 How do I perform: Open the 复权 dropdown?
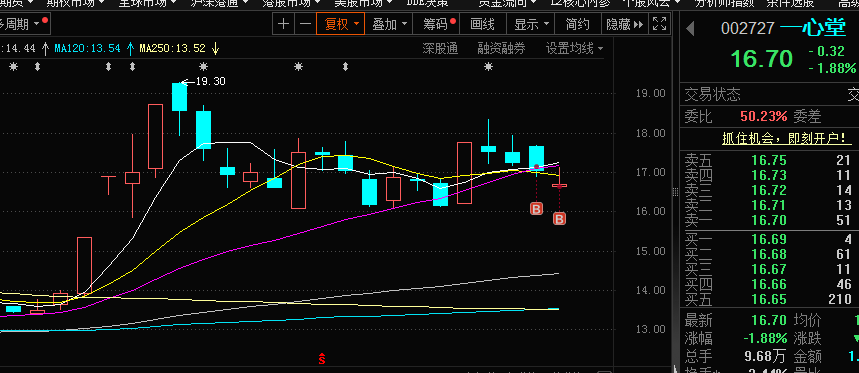(x=341, y=24)
